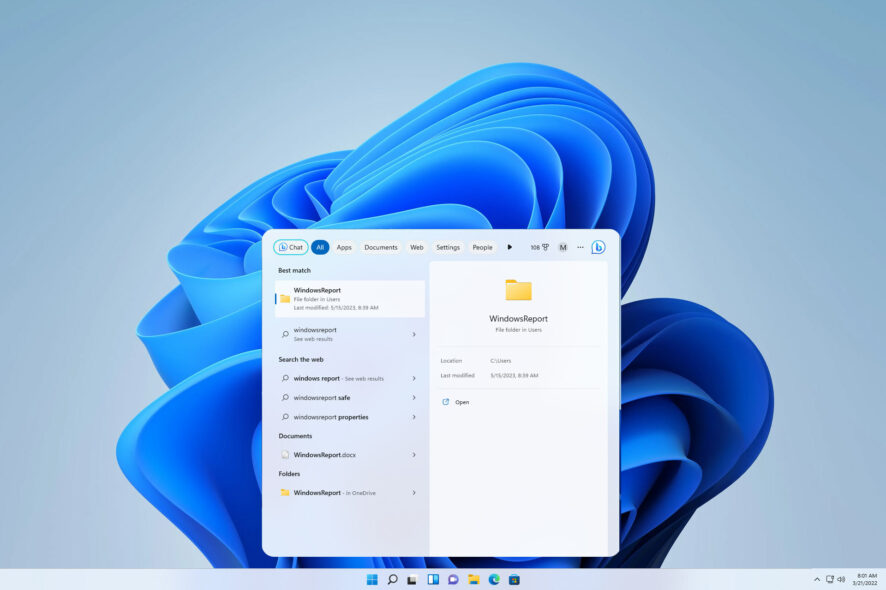Show more filters with the play arrow

coord(509,247)
